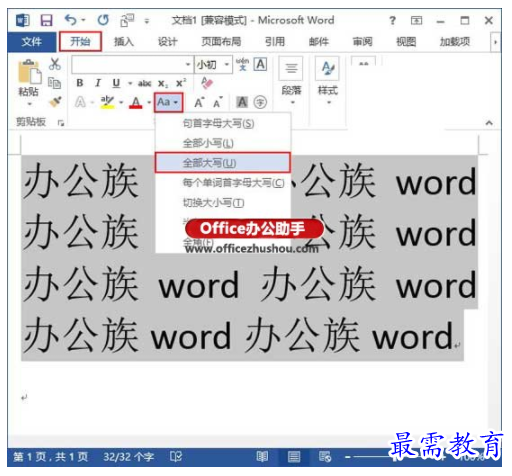Toggle Underline formatting
Image resolution: width=512 pixels, height=476 pixels.
[116, 83]
